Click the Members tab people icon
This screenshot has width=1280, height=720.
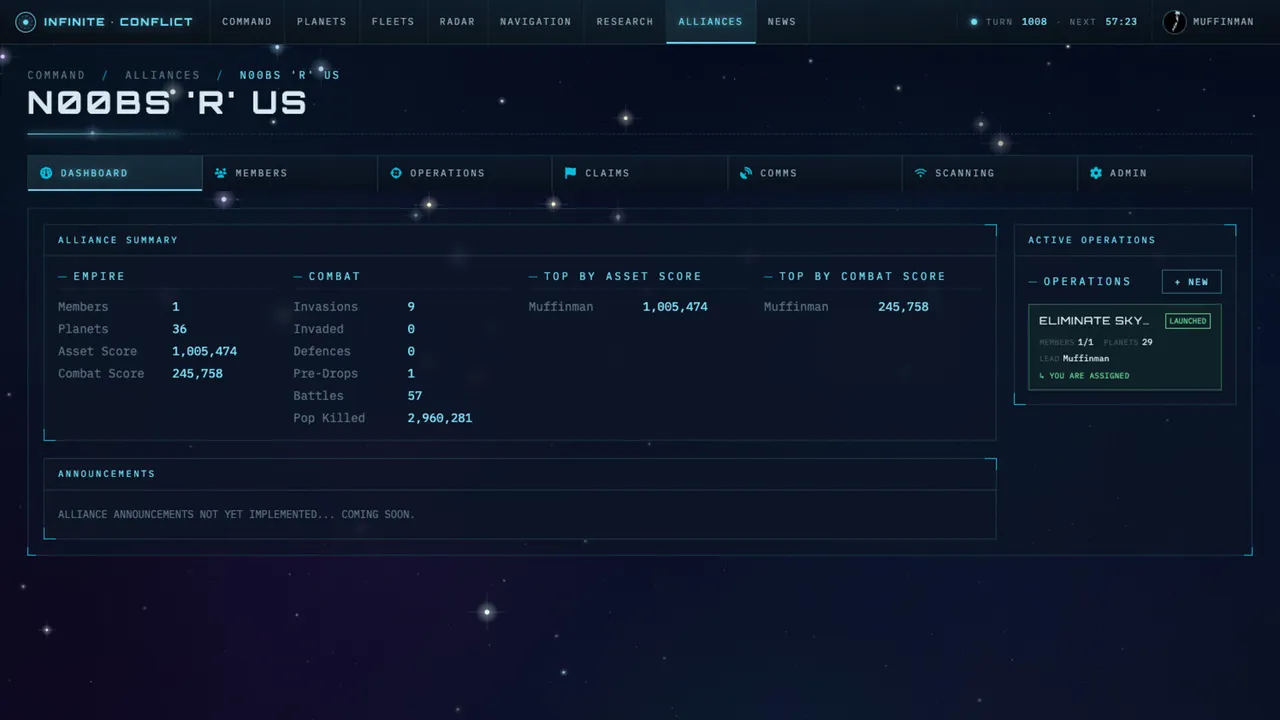(x=221, y=173)
